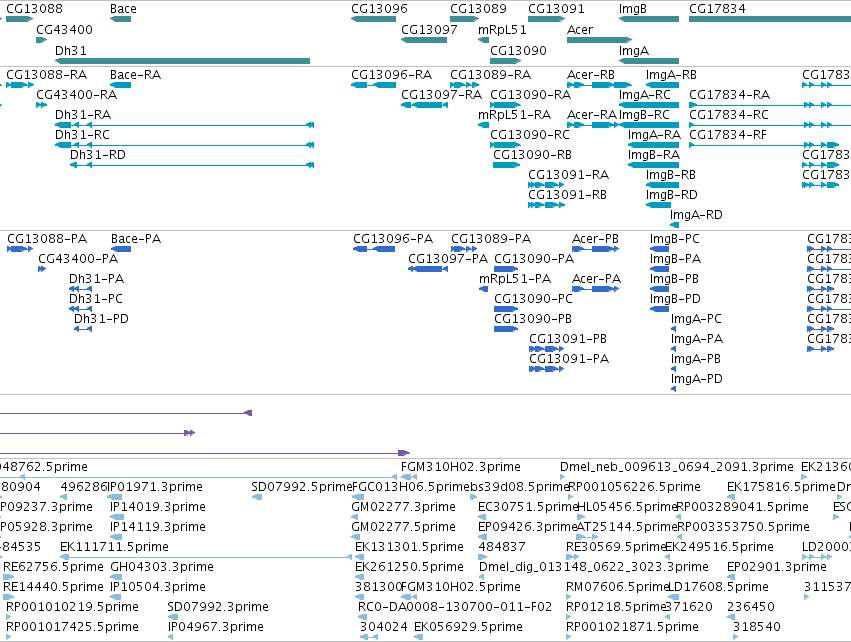Viewport: 851px width, 642px height.
Task: Select the LD17608.5prime EST label
Action: coord(717,587)
